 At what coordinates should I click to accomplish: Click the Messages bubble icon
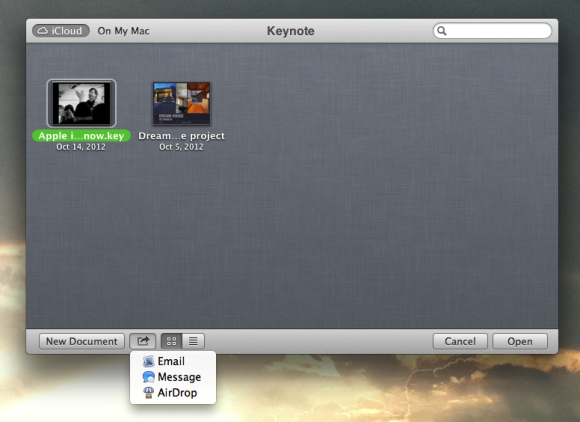[148, 377]
